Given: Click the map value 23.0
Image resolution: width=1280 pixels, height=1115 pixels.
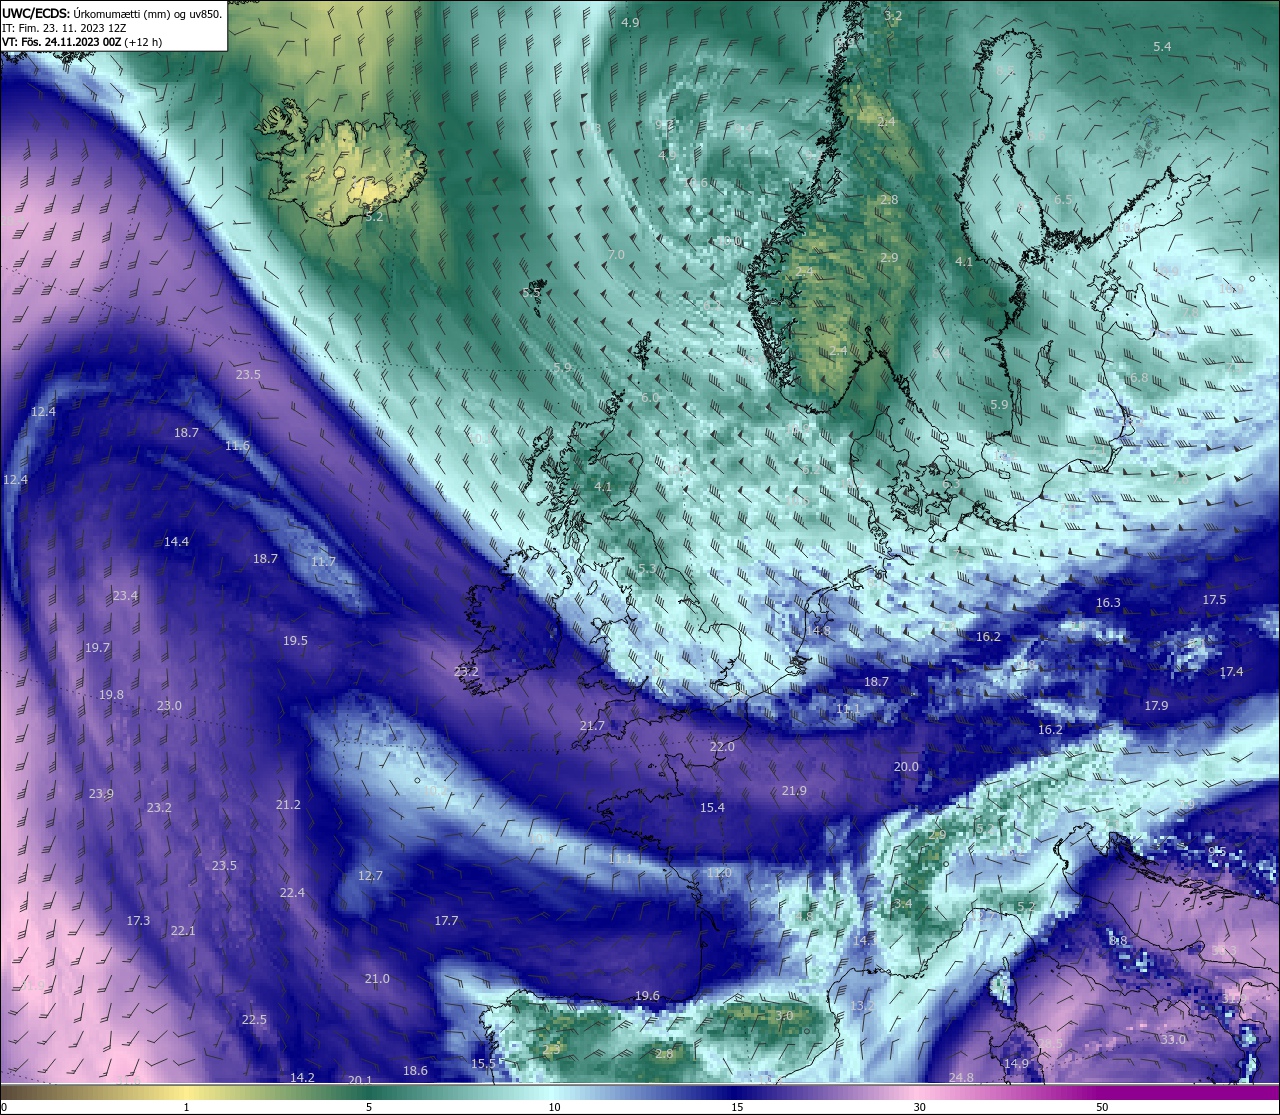Looking at the screenshot, I should pyautogui.click(x=169, y=706).
